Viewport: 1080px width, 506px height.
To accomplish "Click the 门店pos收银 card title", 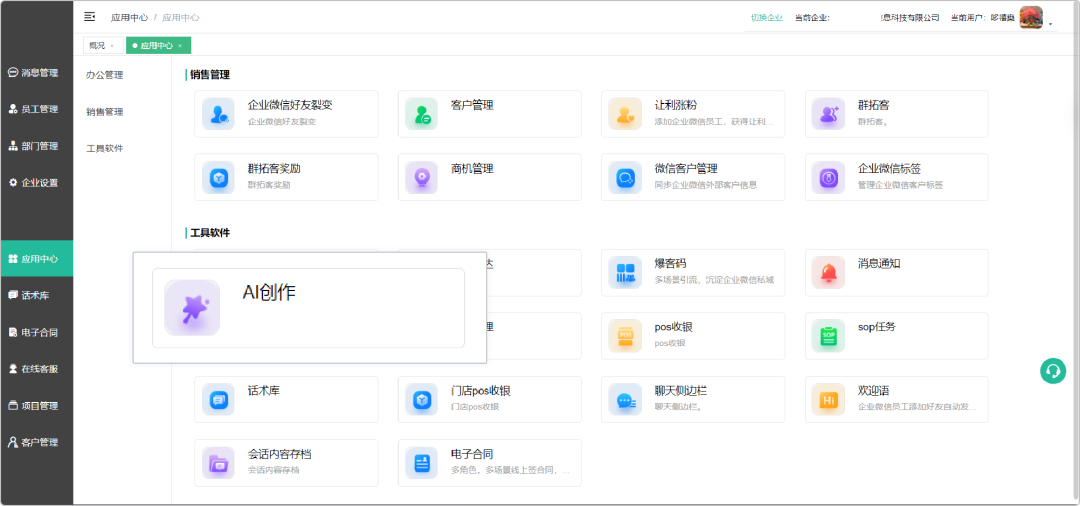I will tap(481, 391).
